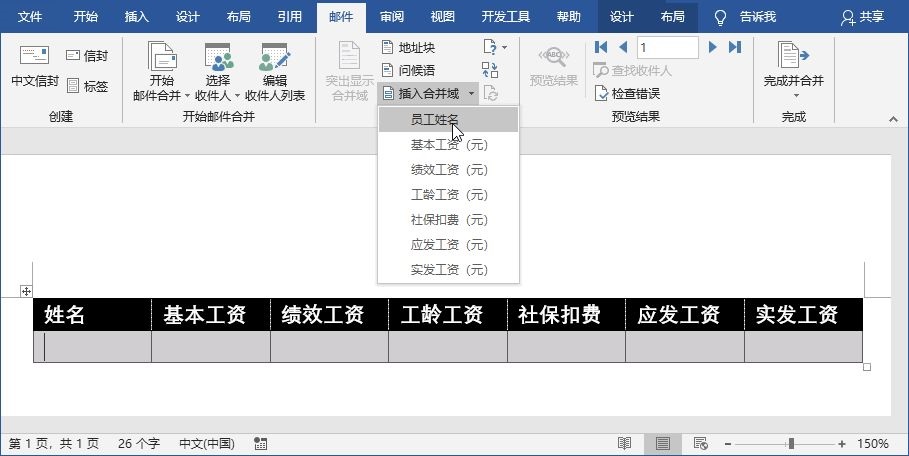Screen dimensions: 909x456
Task: Click 预览结果 preview icon
Action: click(x=554, y=57)
